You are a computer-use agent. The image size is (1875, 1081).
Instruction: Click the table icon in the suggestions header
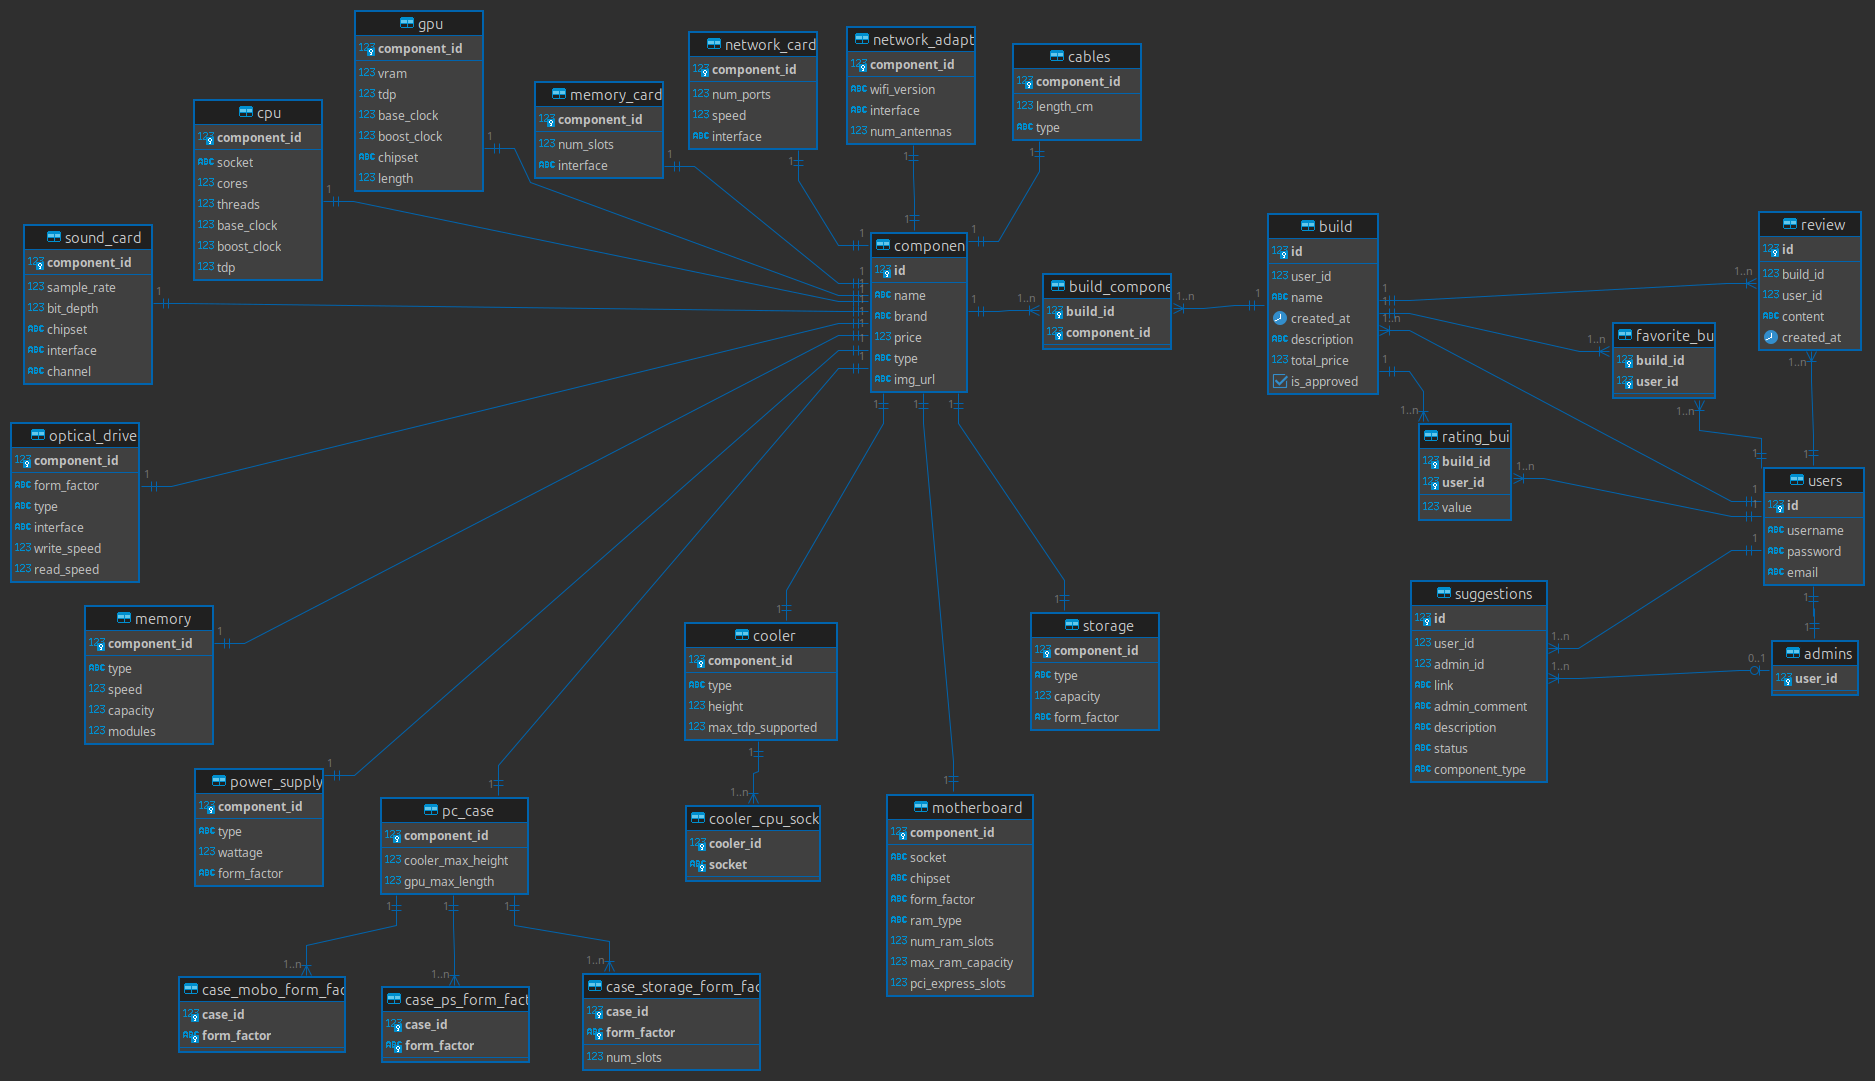1443,593
